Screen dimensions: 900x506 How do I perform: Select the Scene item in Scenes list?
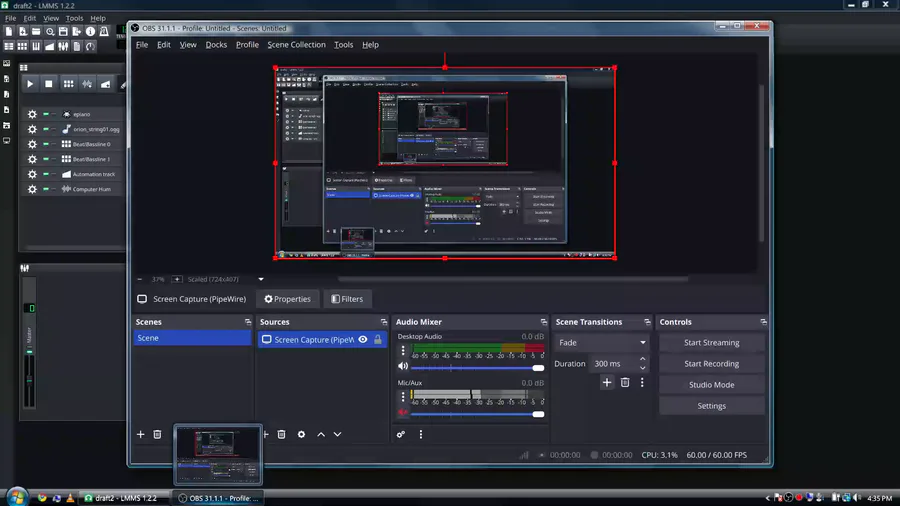(192, 338)
